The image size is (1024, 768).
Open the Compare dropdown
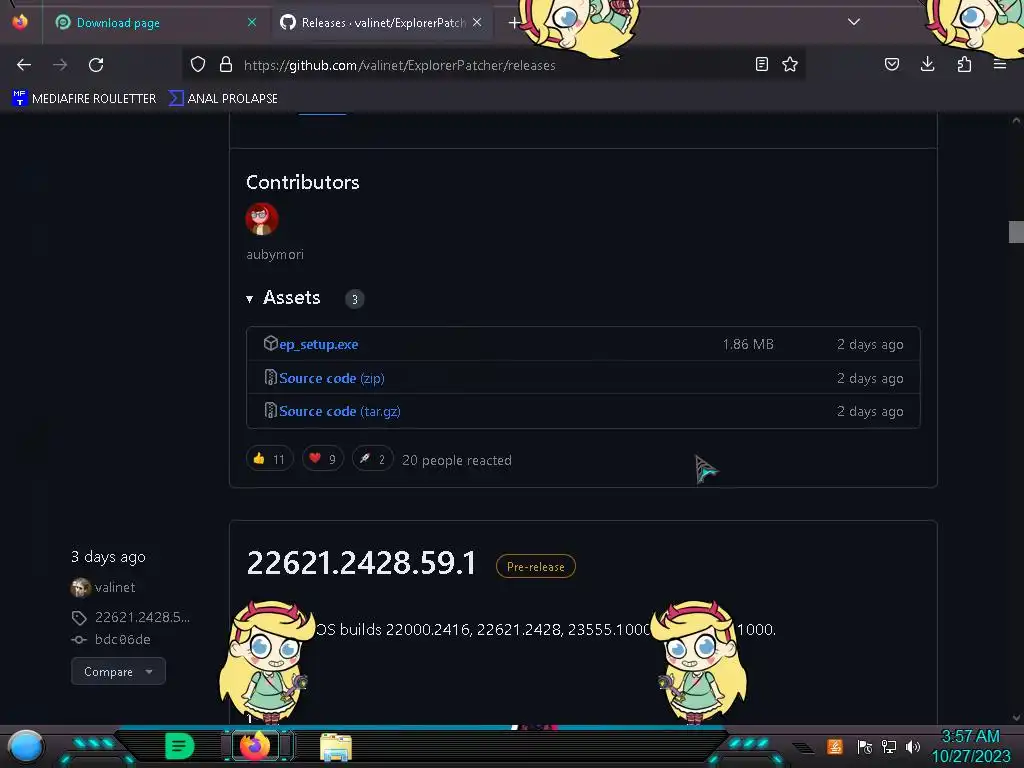coord(118,671)
